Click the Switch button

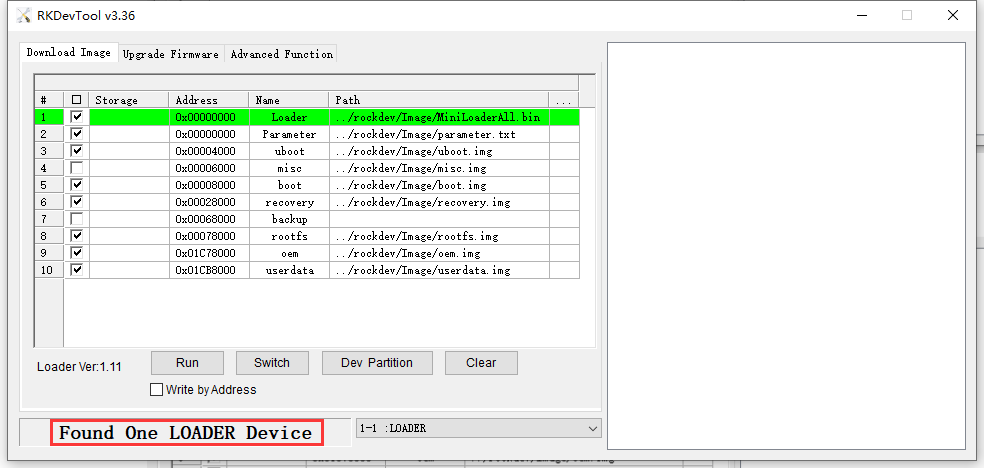(272, 363)
